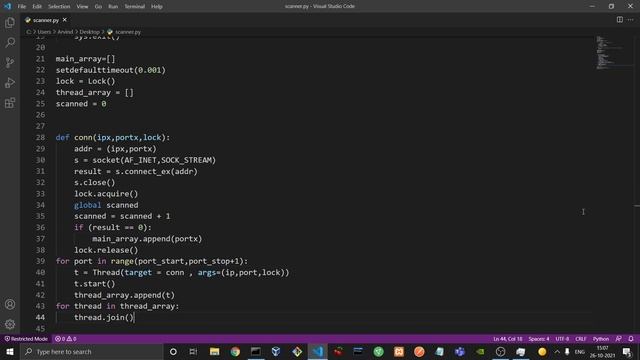Click the Ln 44, Col 18 status item
The image size is (640, 360).
(507, 339)
